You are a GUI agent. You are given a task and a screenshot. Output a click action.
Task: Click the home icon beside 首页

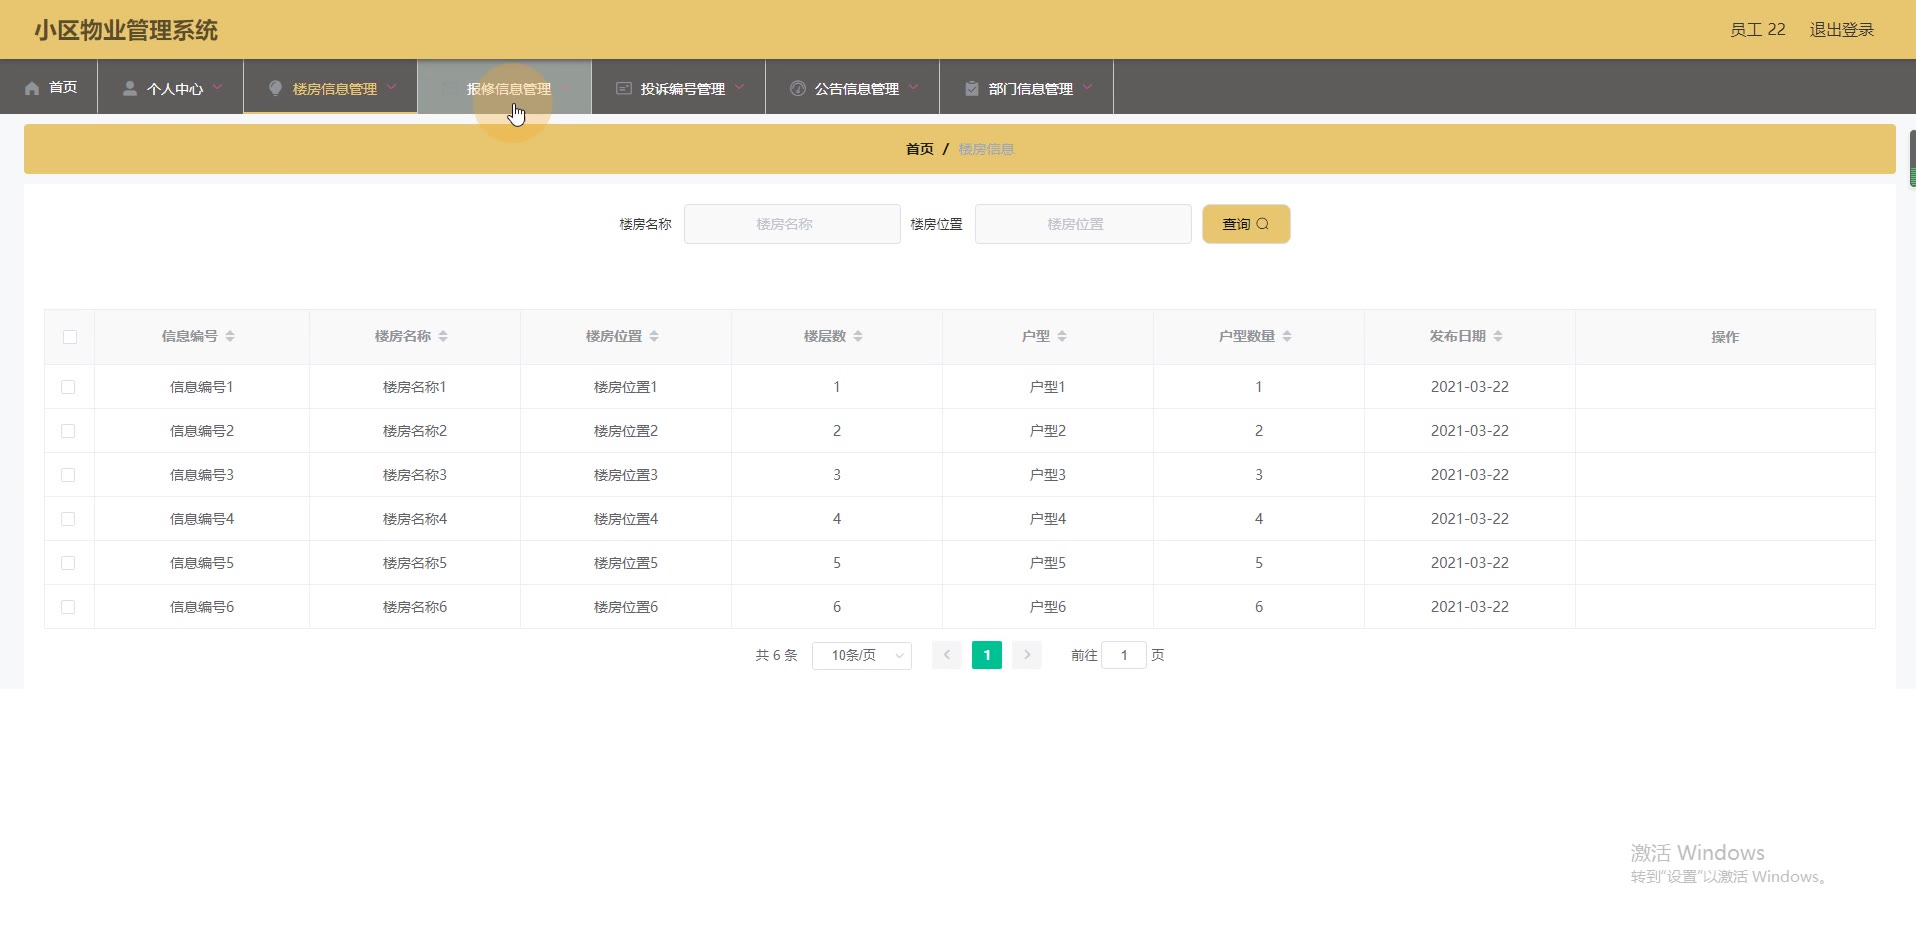(x=32, y=88)
